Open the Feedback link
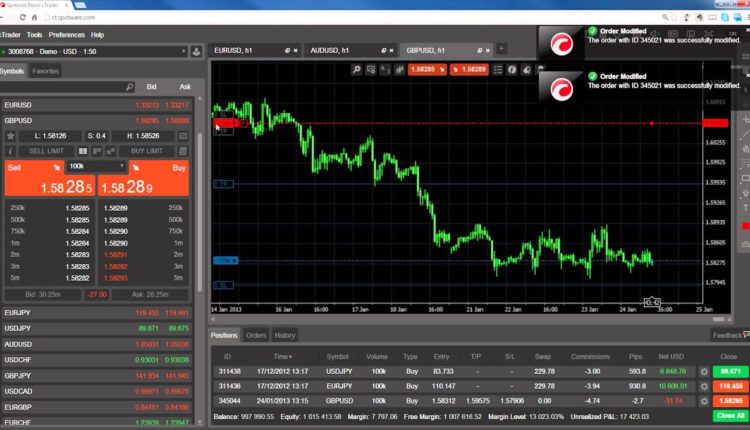 click(x=730, y=335)
